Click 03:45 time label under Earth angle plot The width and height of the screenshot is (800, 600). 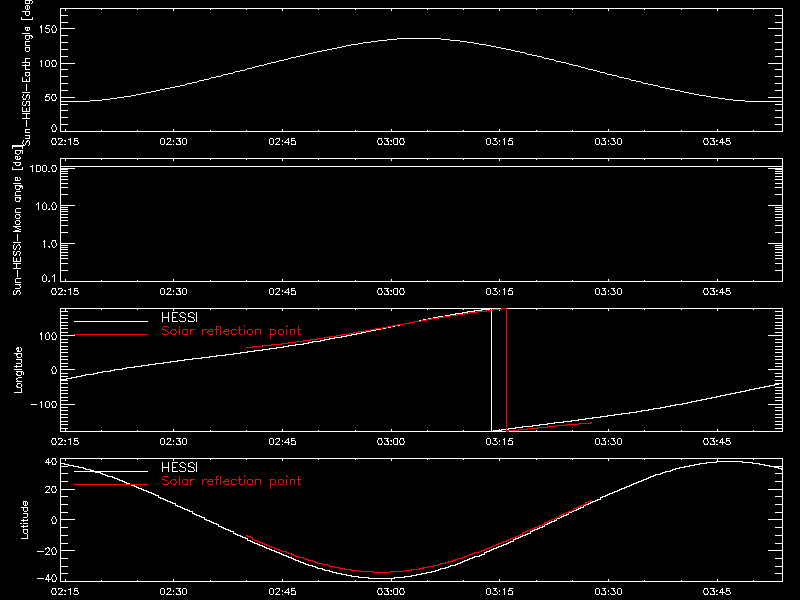717,141
